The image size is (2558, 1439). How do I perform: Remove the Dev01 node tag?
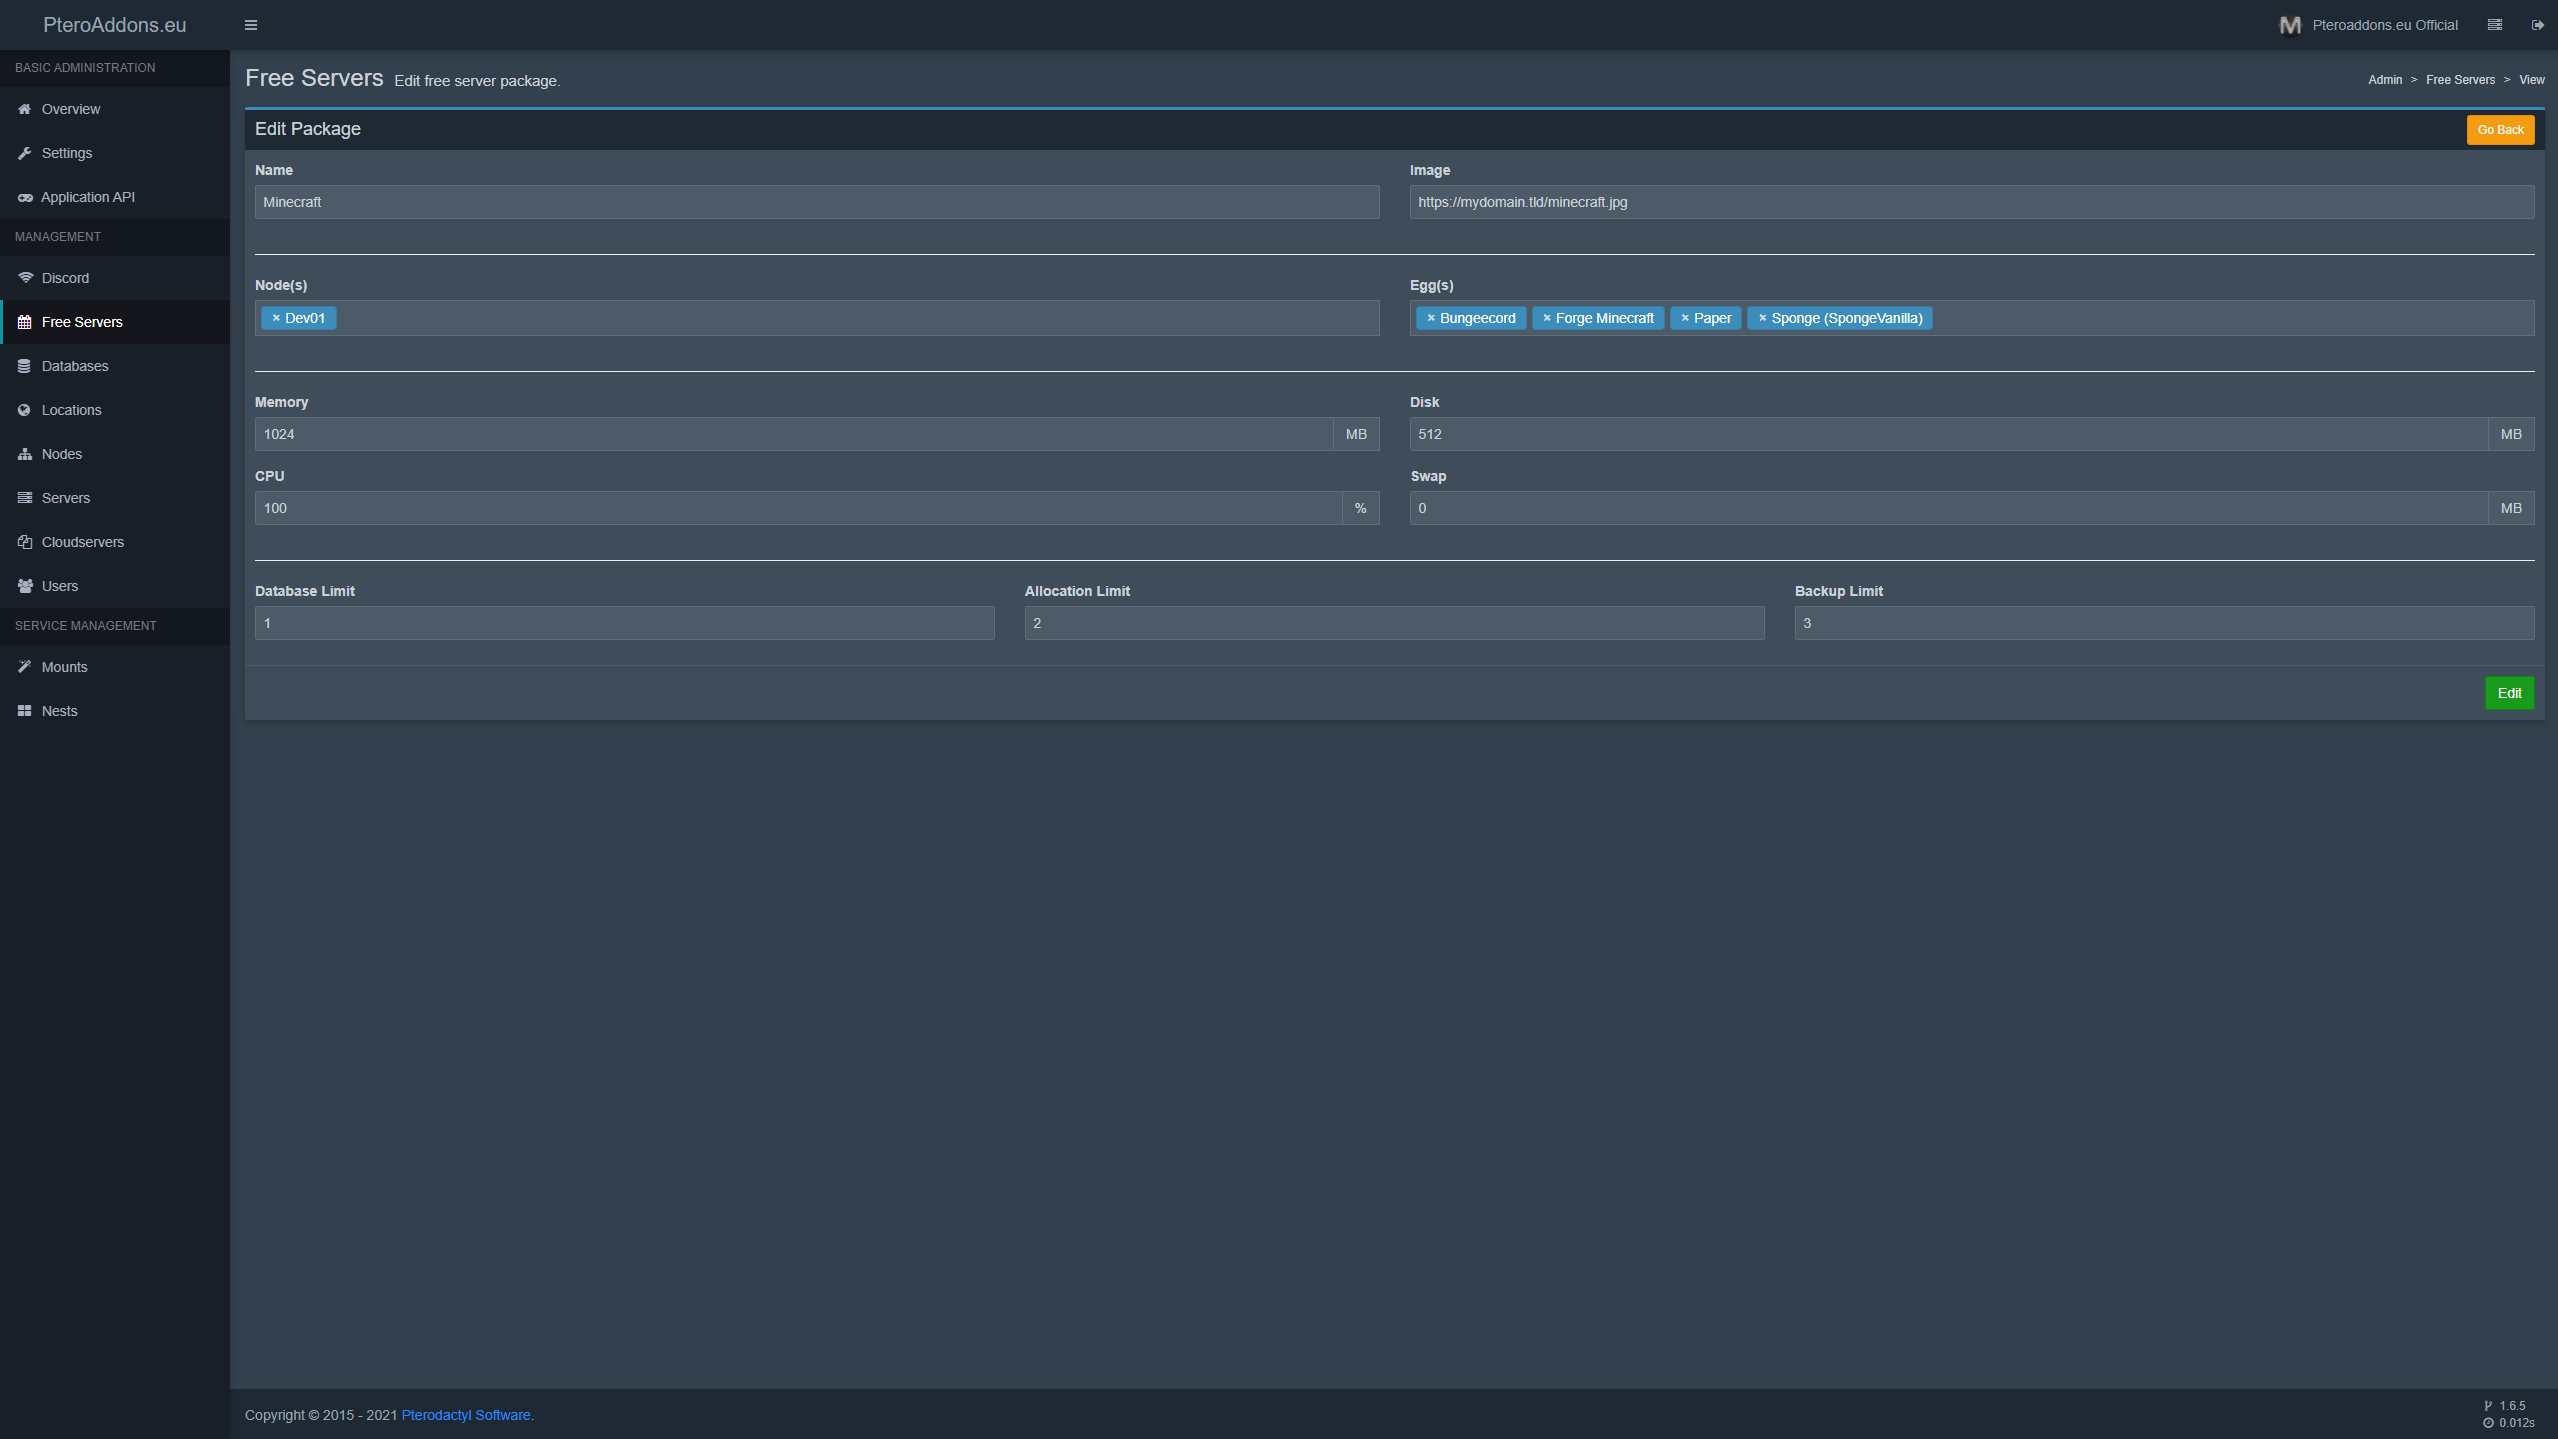[x=276, y=317]
